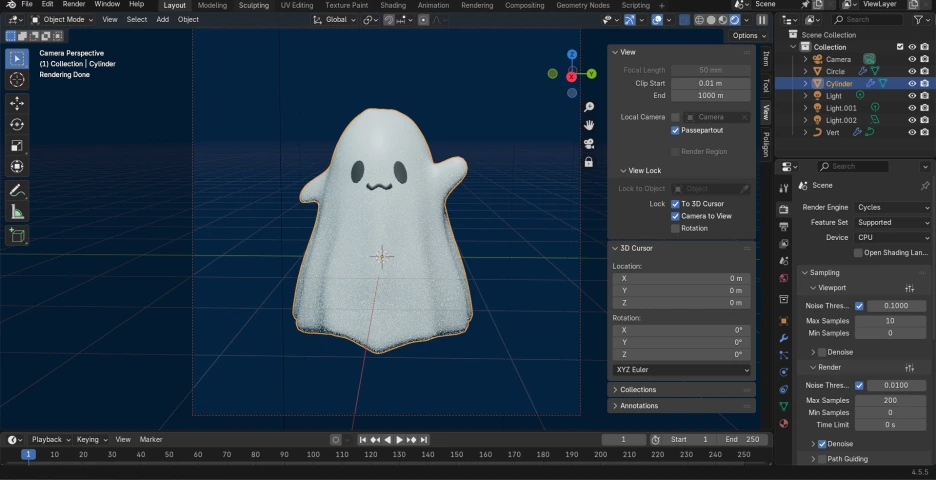Open the Render menu
This screenshot has width=936, height=480.
click(x=74, y=5)
